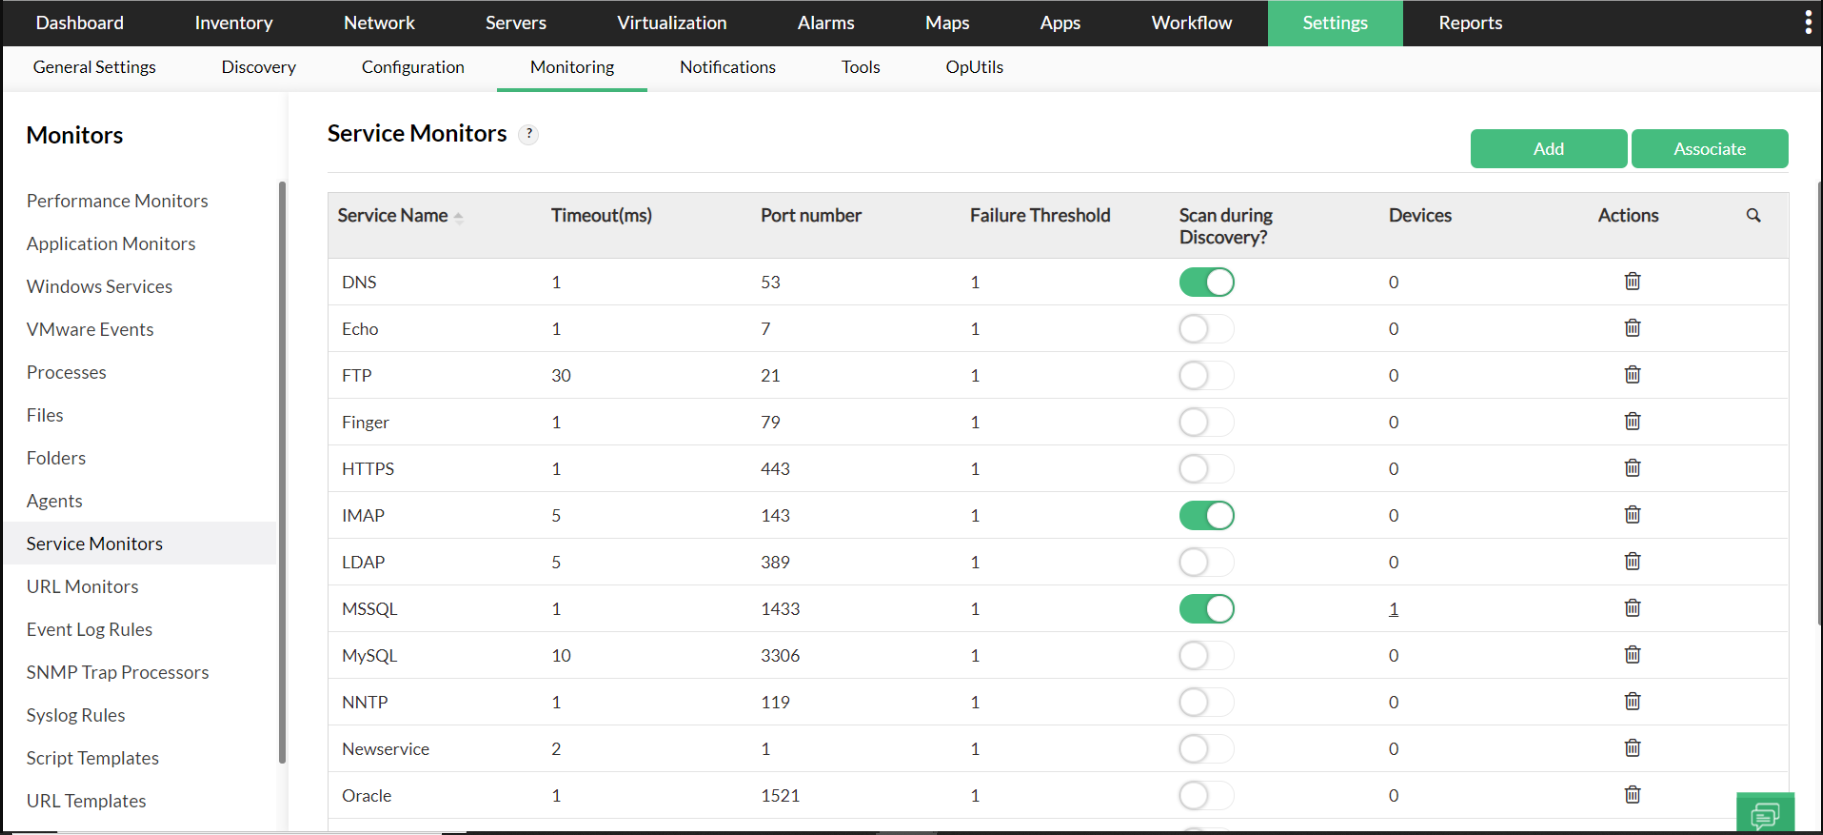Delete the MSSQL service monitor
The width and height of the screenshot is (1823, 835).
pyautogui.click(x=1632, y=608)
